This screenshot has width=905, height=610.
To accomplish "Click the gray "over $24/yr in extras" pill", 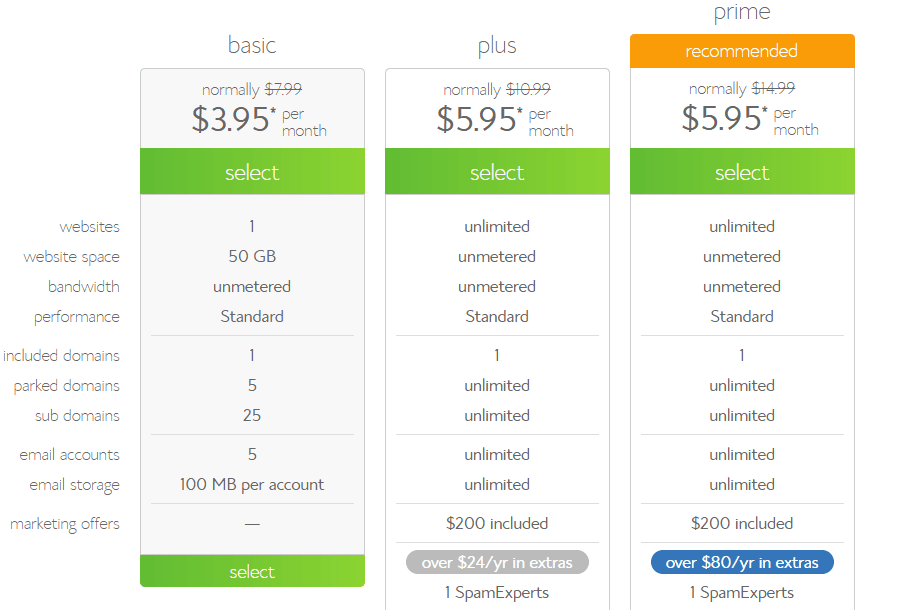I will point(497,562).
